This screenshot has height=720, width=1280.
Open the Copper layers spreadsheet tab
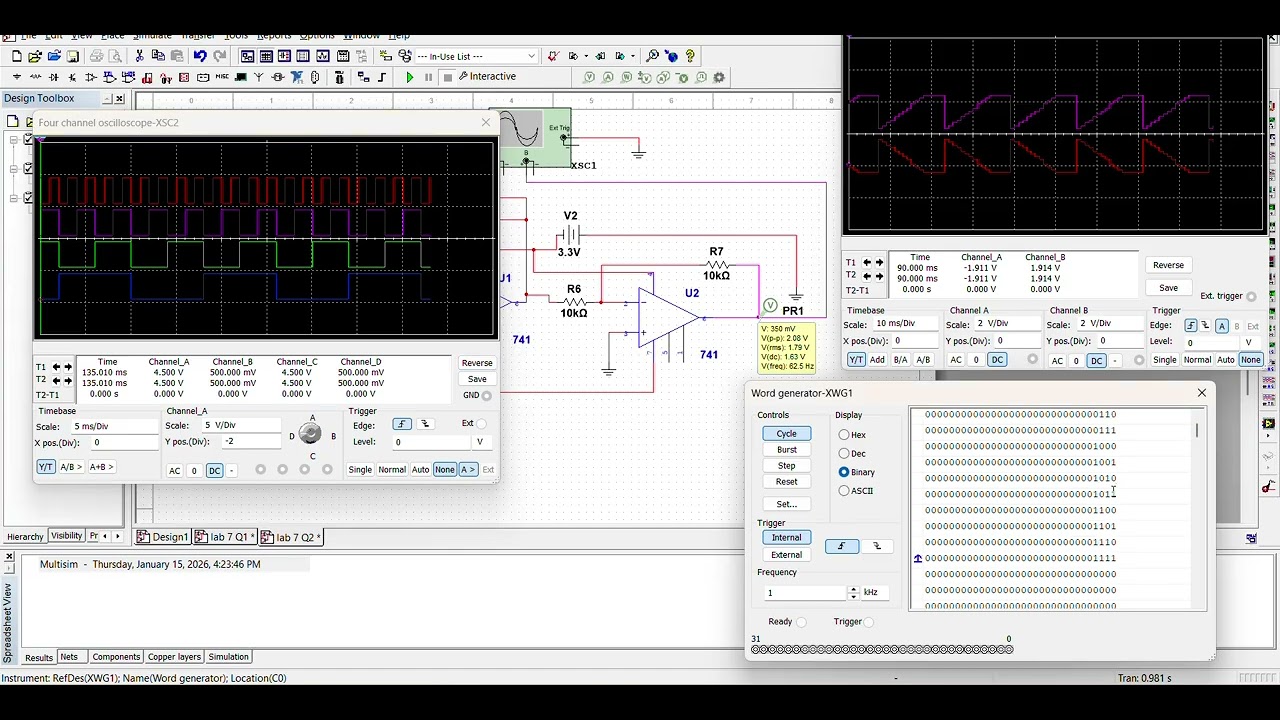(x=174, y=657)
